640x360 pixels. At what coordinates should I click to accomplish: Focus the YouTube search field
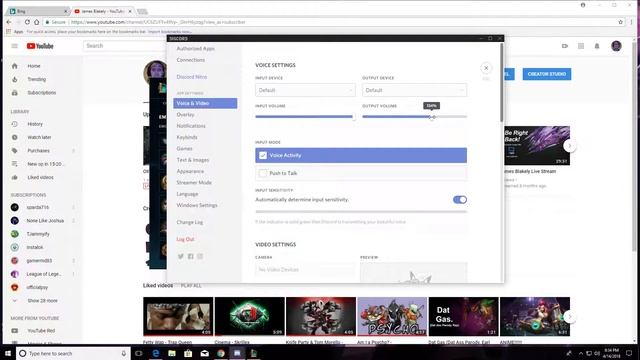click(124, 46)
